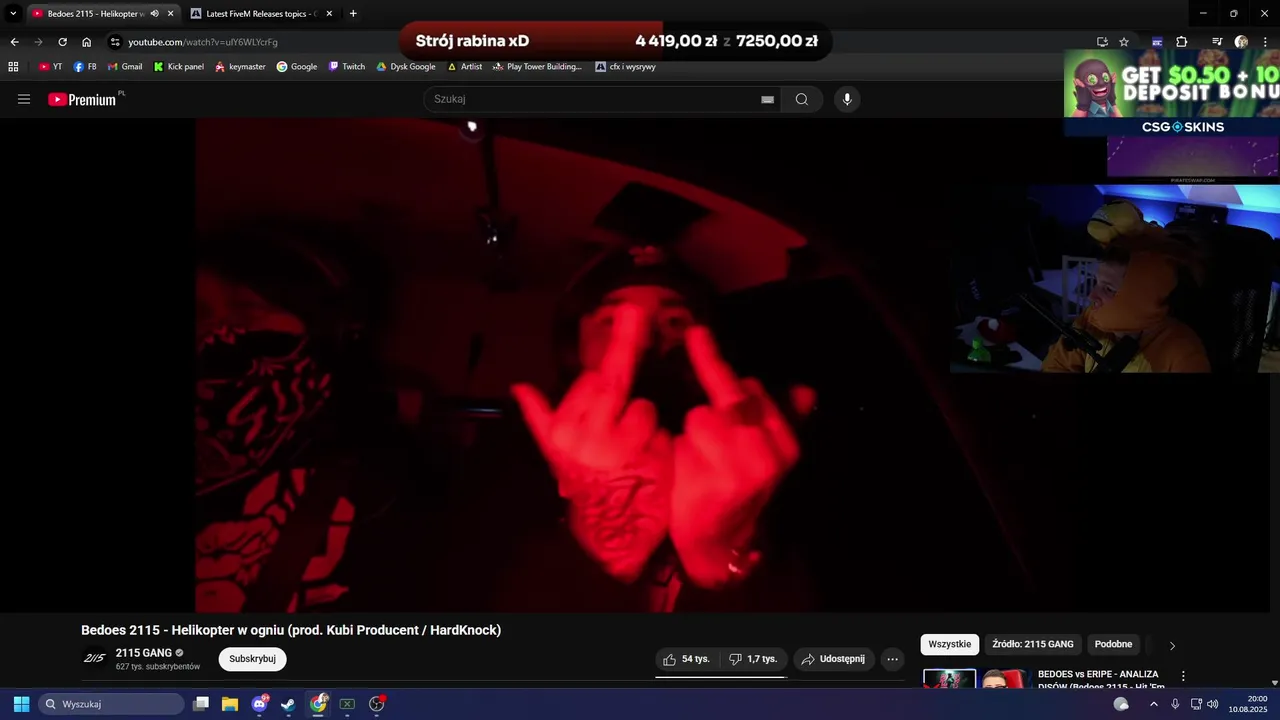Open the Twitch bookmark

347,67
